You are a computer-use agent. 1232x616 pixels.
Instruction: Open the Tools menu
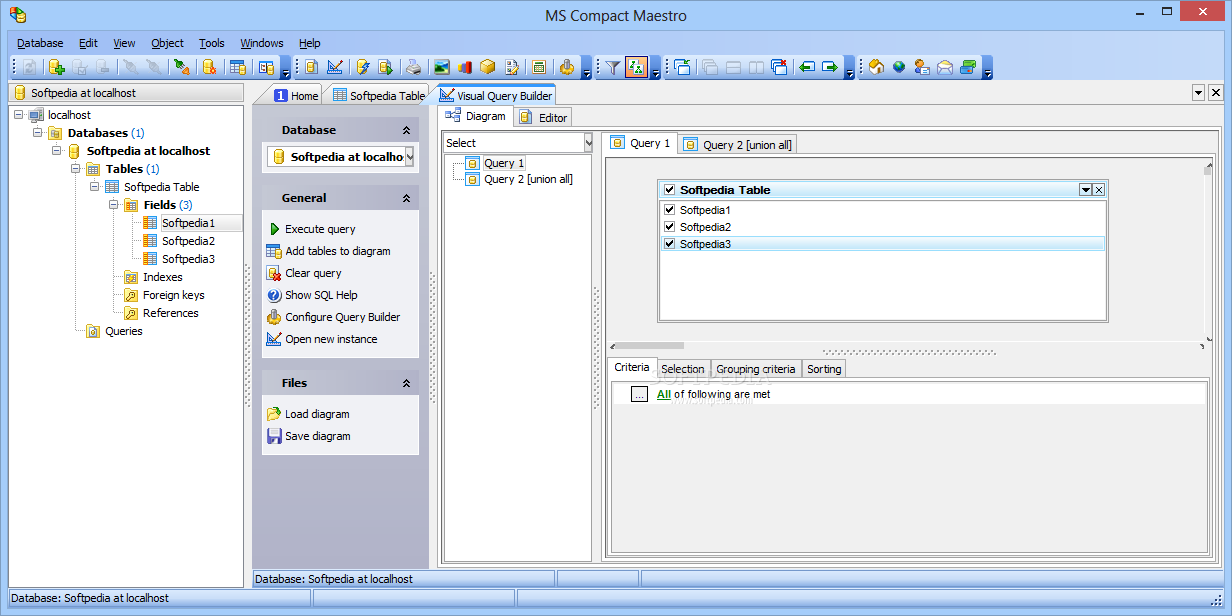(x=212, y=43)
